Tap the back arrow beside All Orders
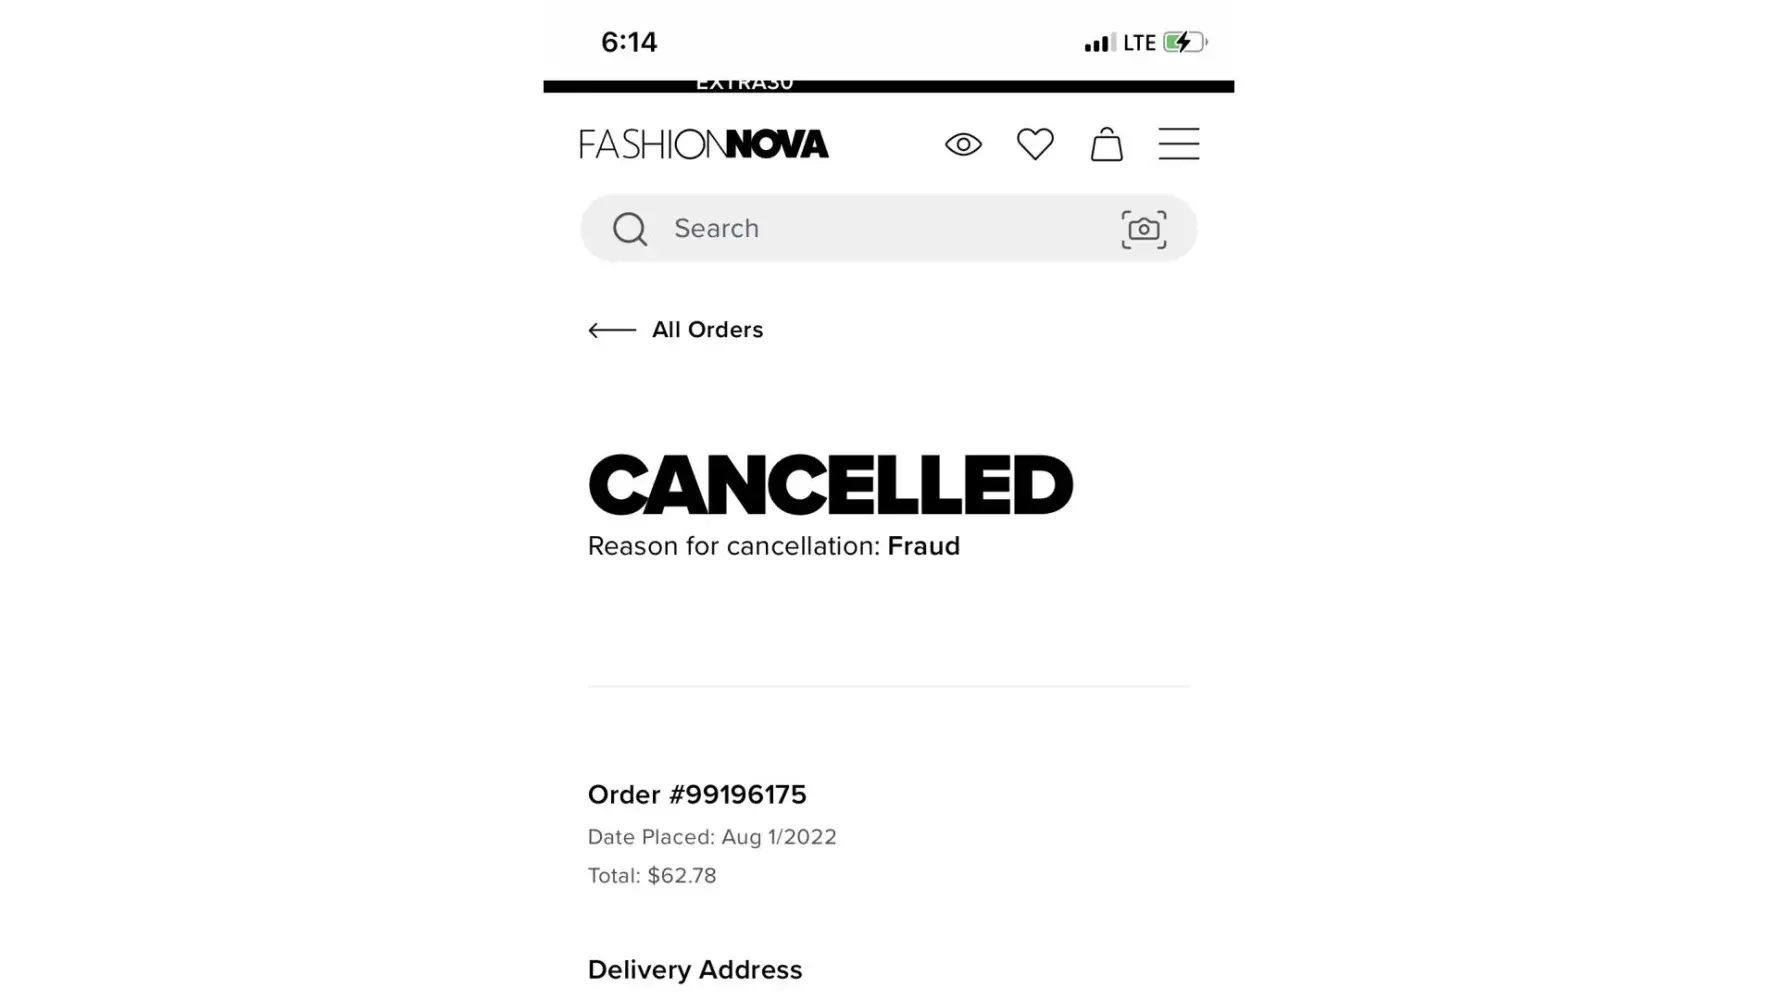Image resolution: width=1778 pixels, height=1000 pixels. [612, 330]
